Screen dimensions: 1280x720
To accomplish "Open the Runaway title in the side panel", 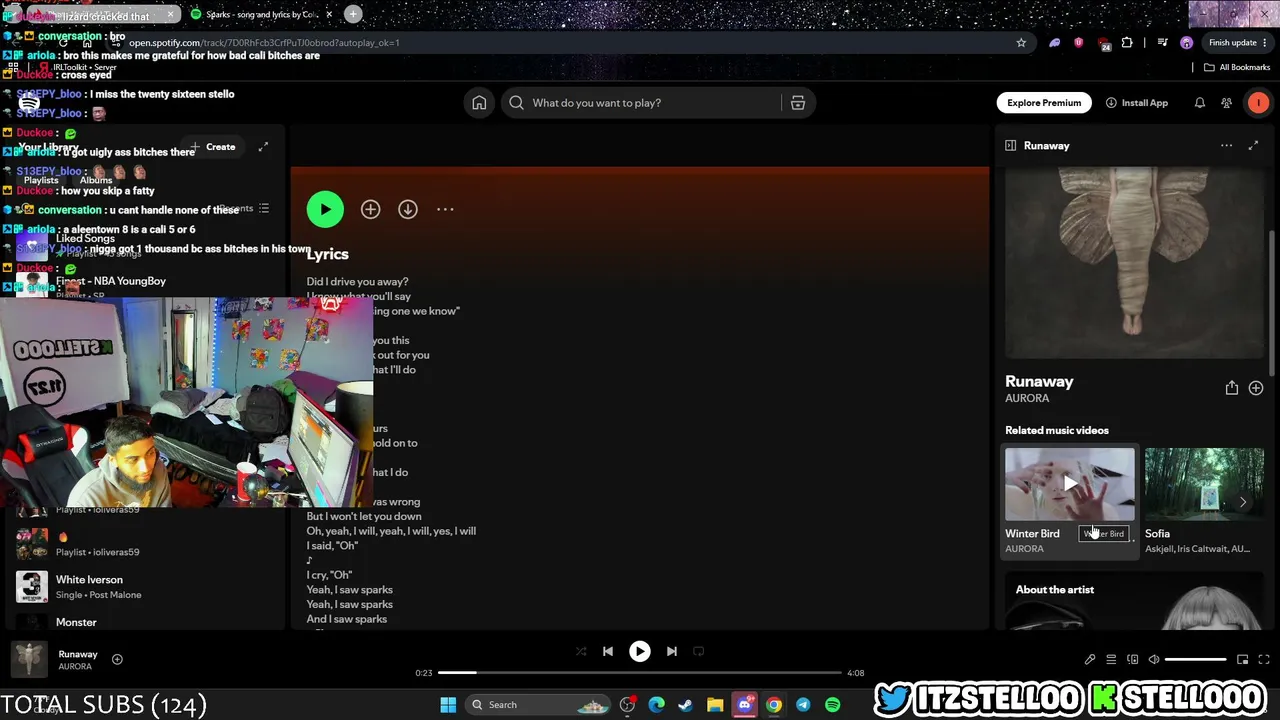I will [x=1039, y=381].
